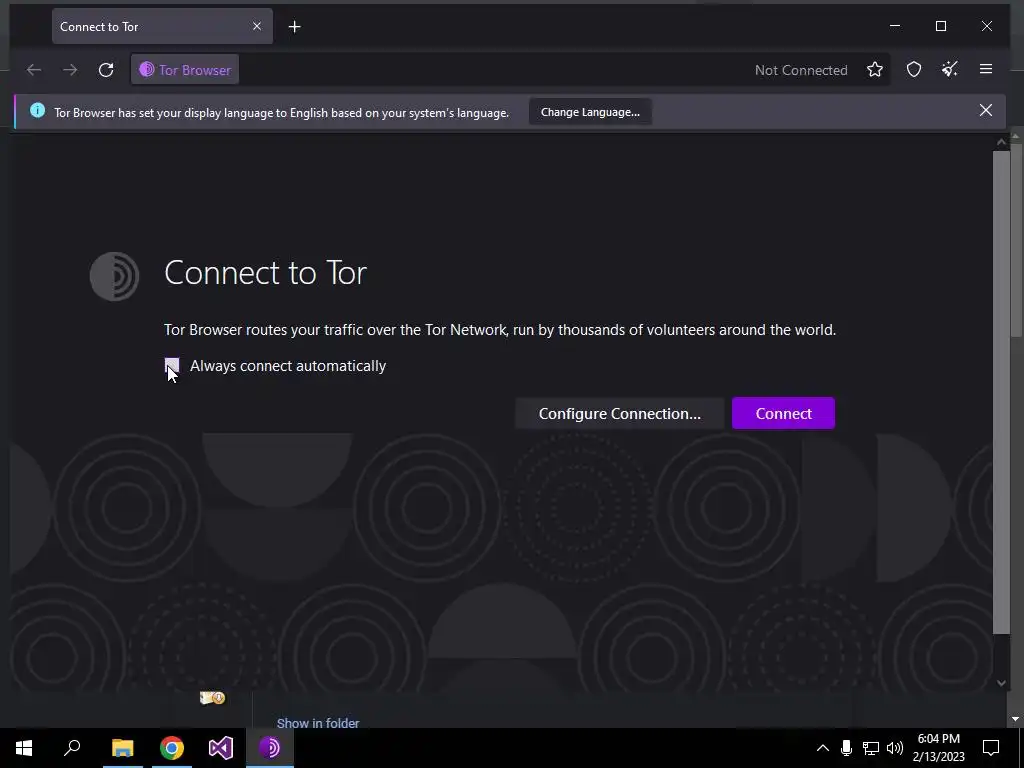
Task: Click the page scrollbar down arrow
Action: 1001,683
